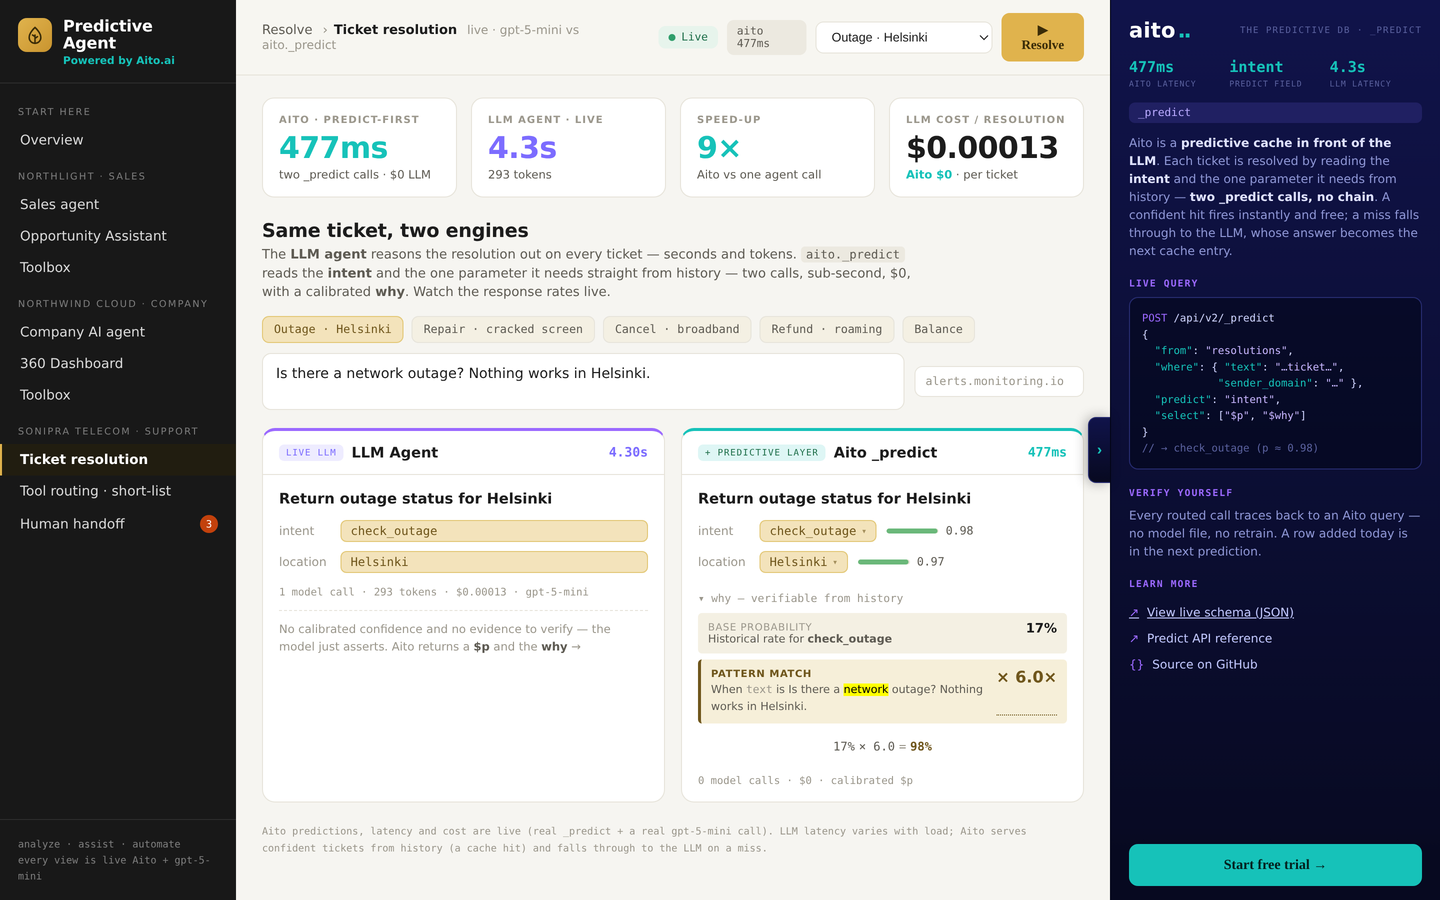Click the Resolve play button
This screenshot has width=1440, height=900.
[x=1042, y=37]
